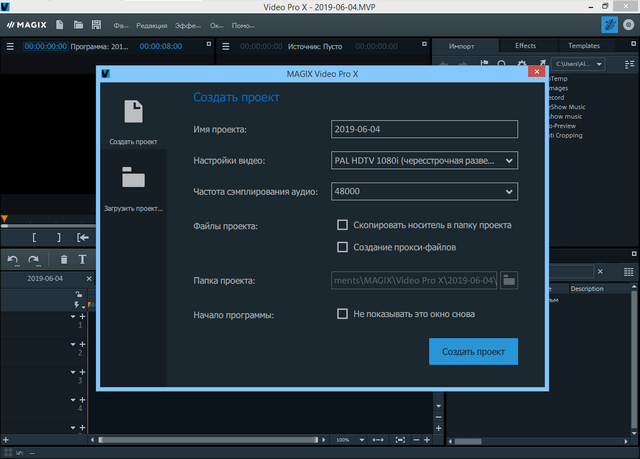Viewport: 640px width, 459px height.
Task: Click the unlocked padlock icon above tracks
Action: pyautogui.click(x=79, y=294)
